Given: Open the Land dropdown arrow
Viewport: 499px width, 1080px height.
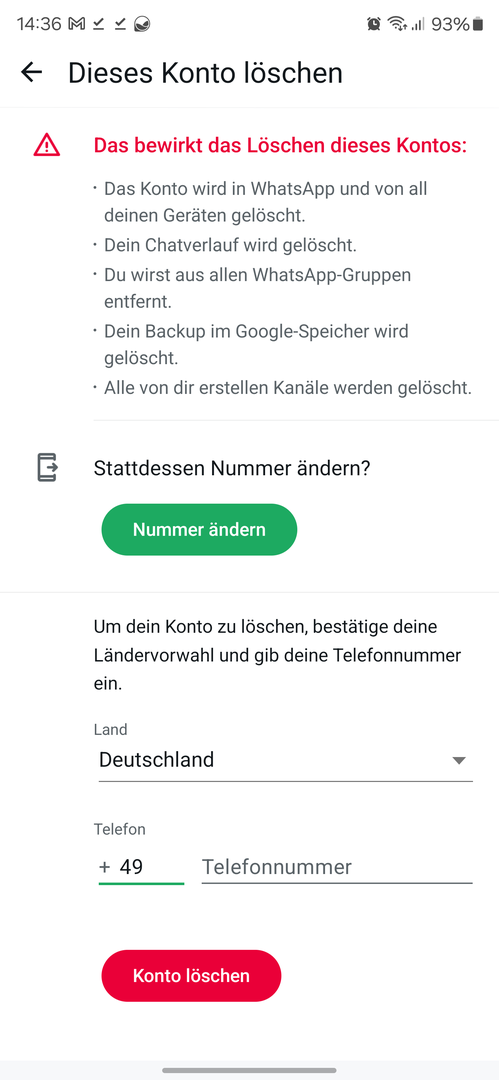Looking at the screenshot, I should click(x=459, y=760).
